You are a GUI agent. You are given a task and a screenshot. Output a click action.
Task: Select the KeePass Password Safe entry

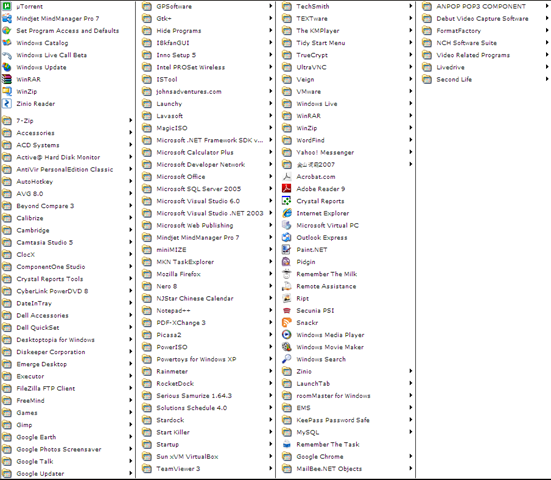click(348, 420)
